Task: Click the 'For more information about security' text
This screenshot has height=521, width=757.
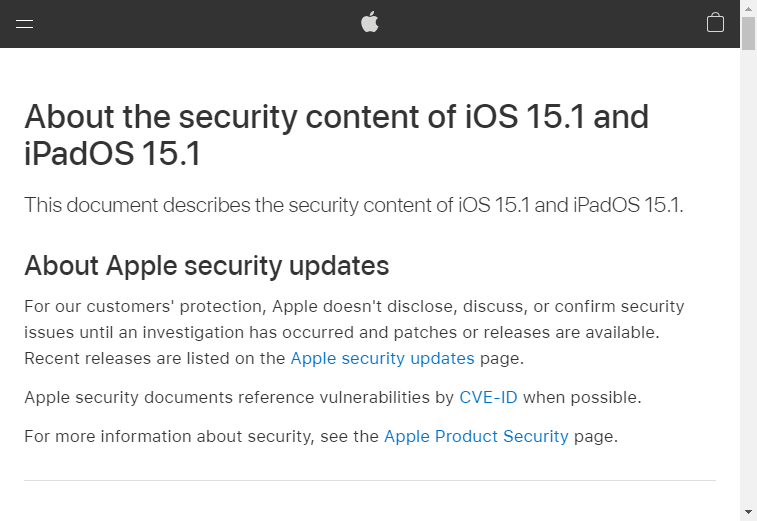Action: tap(201, 436)
